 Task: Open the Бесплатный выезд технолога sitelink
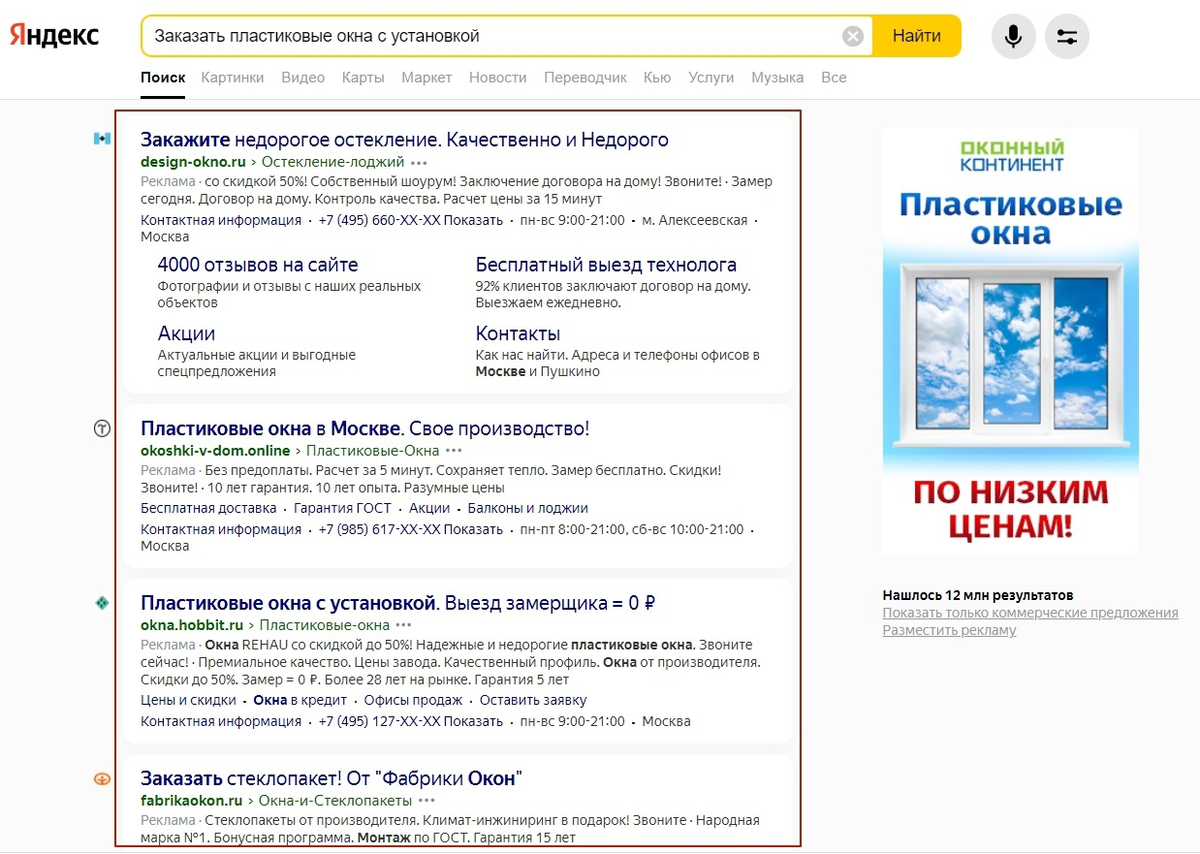[606, 265]
